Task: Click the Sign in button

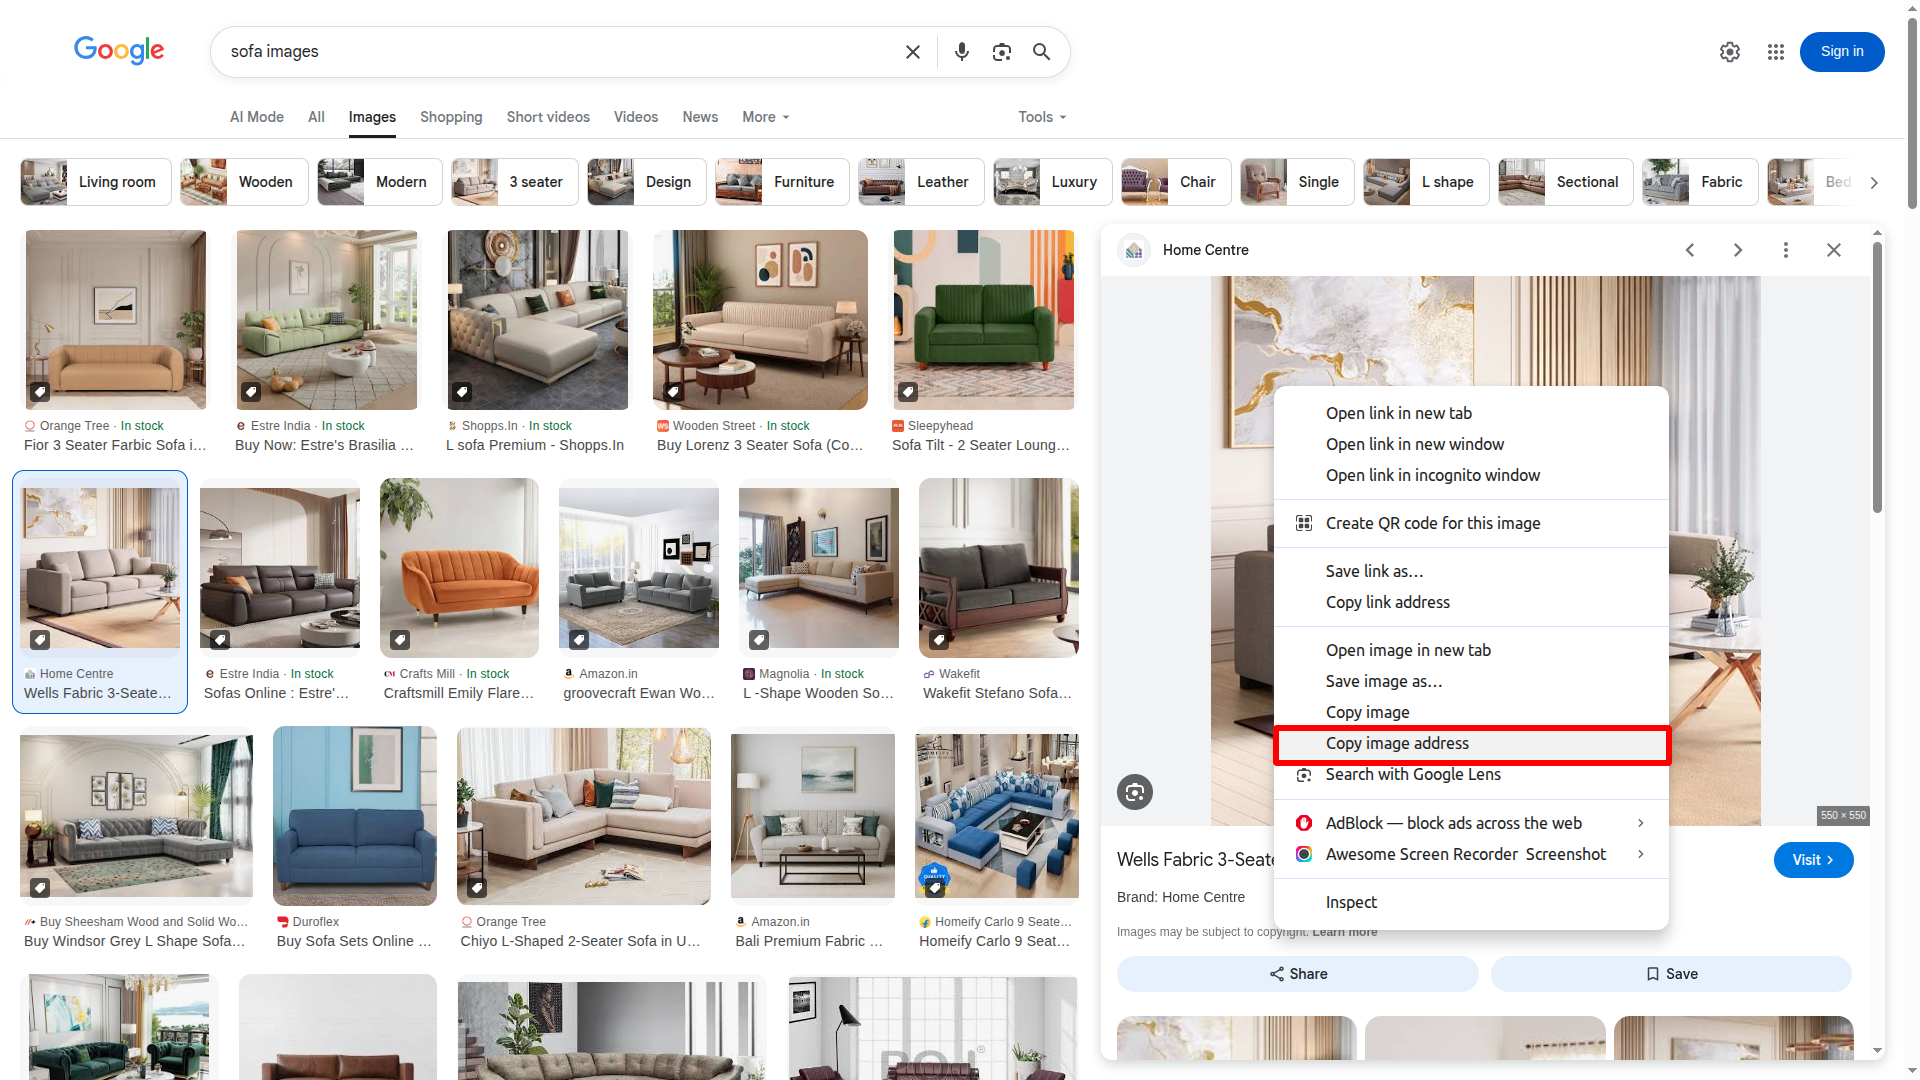Action: [x=1842, y=52]
